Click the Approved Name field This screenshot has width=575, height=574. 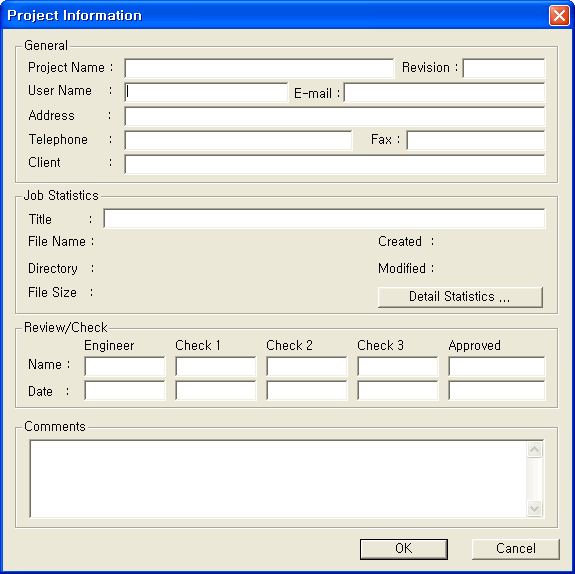coord(497,366)
